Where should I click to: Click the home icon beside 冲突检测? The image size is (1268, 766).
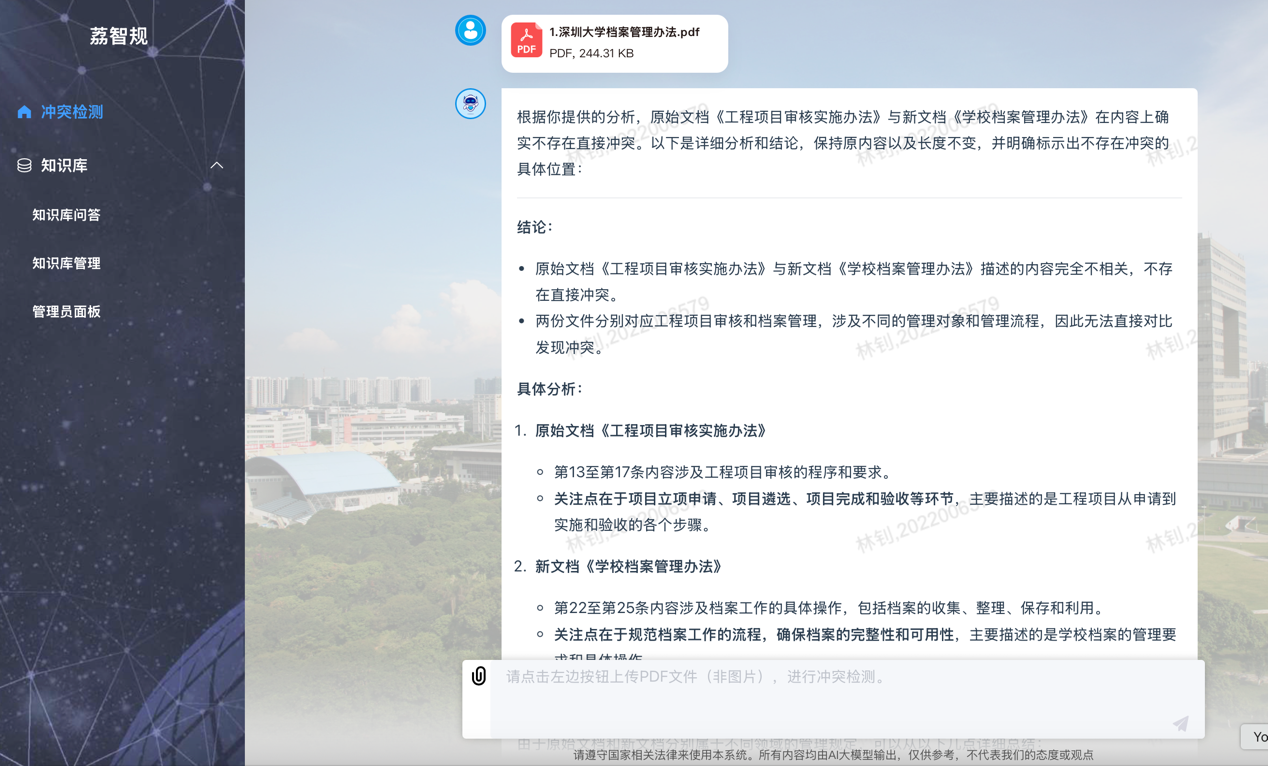[x=25, y=112]
